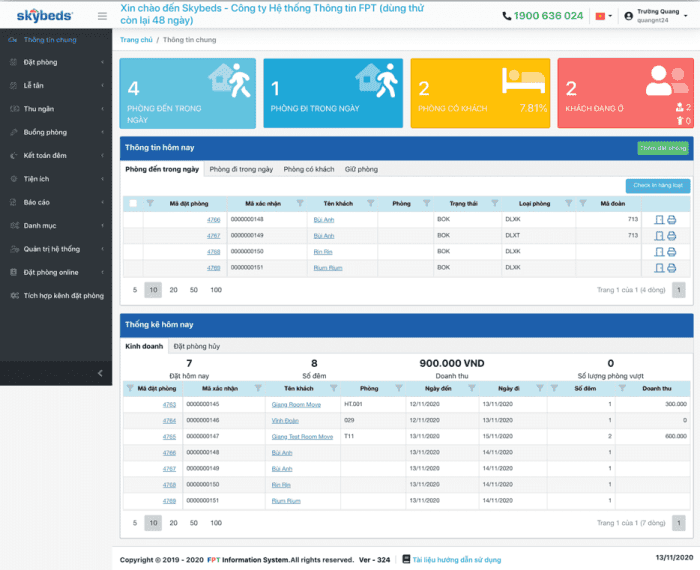The height and width of the screenshot is (570, 700).
Task: Filter the arrivals Trạng thái column
Action: [495, 204]
